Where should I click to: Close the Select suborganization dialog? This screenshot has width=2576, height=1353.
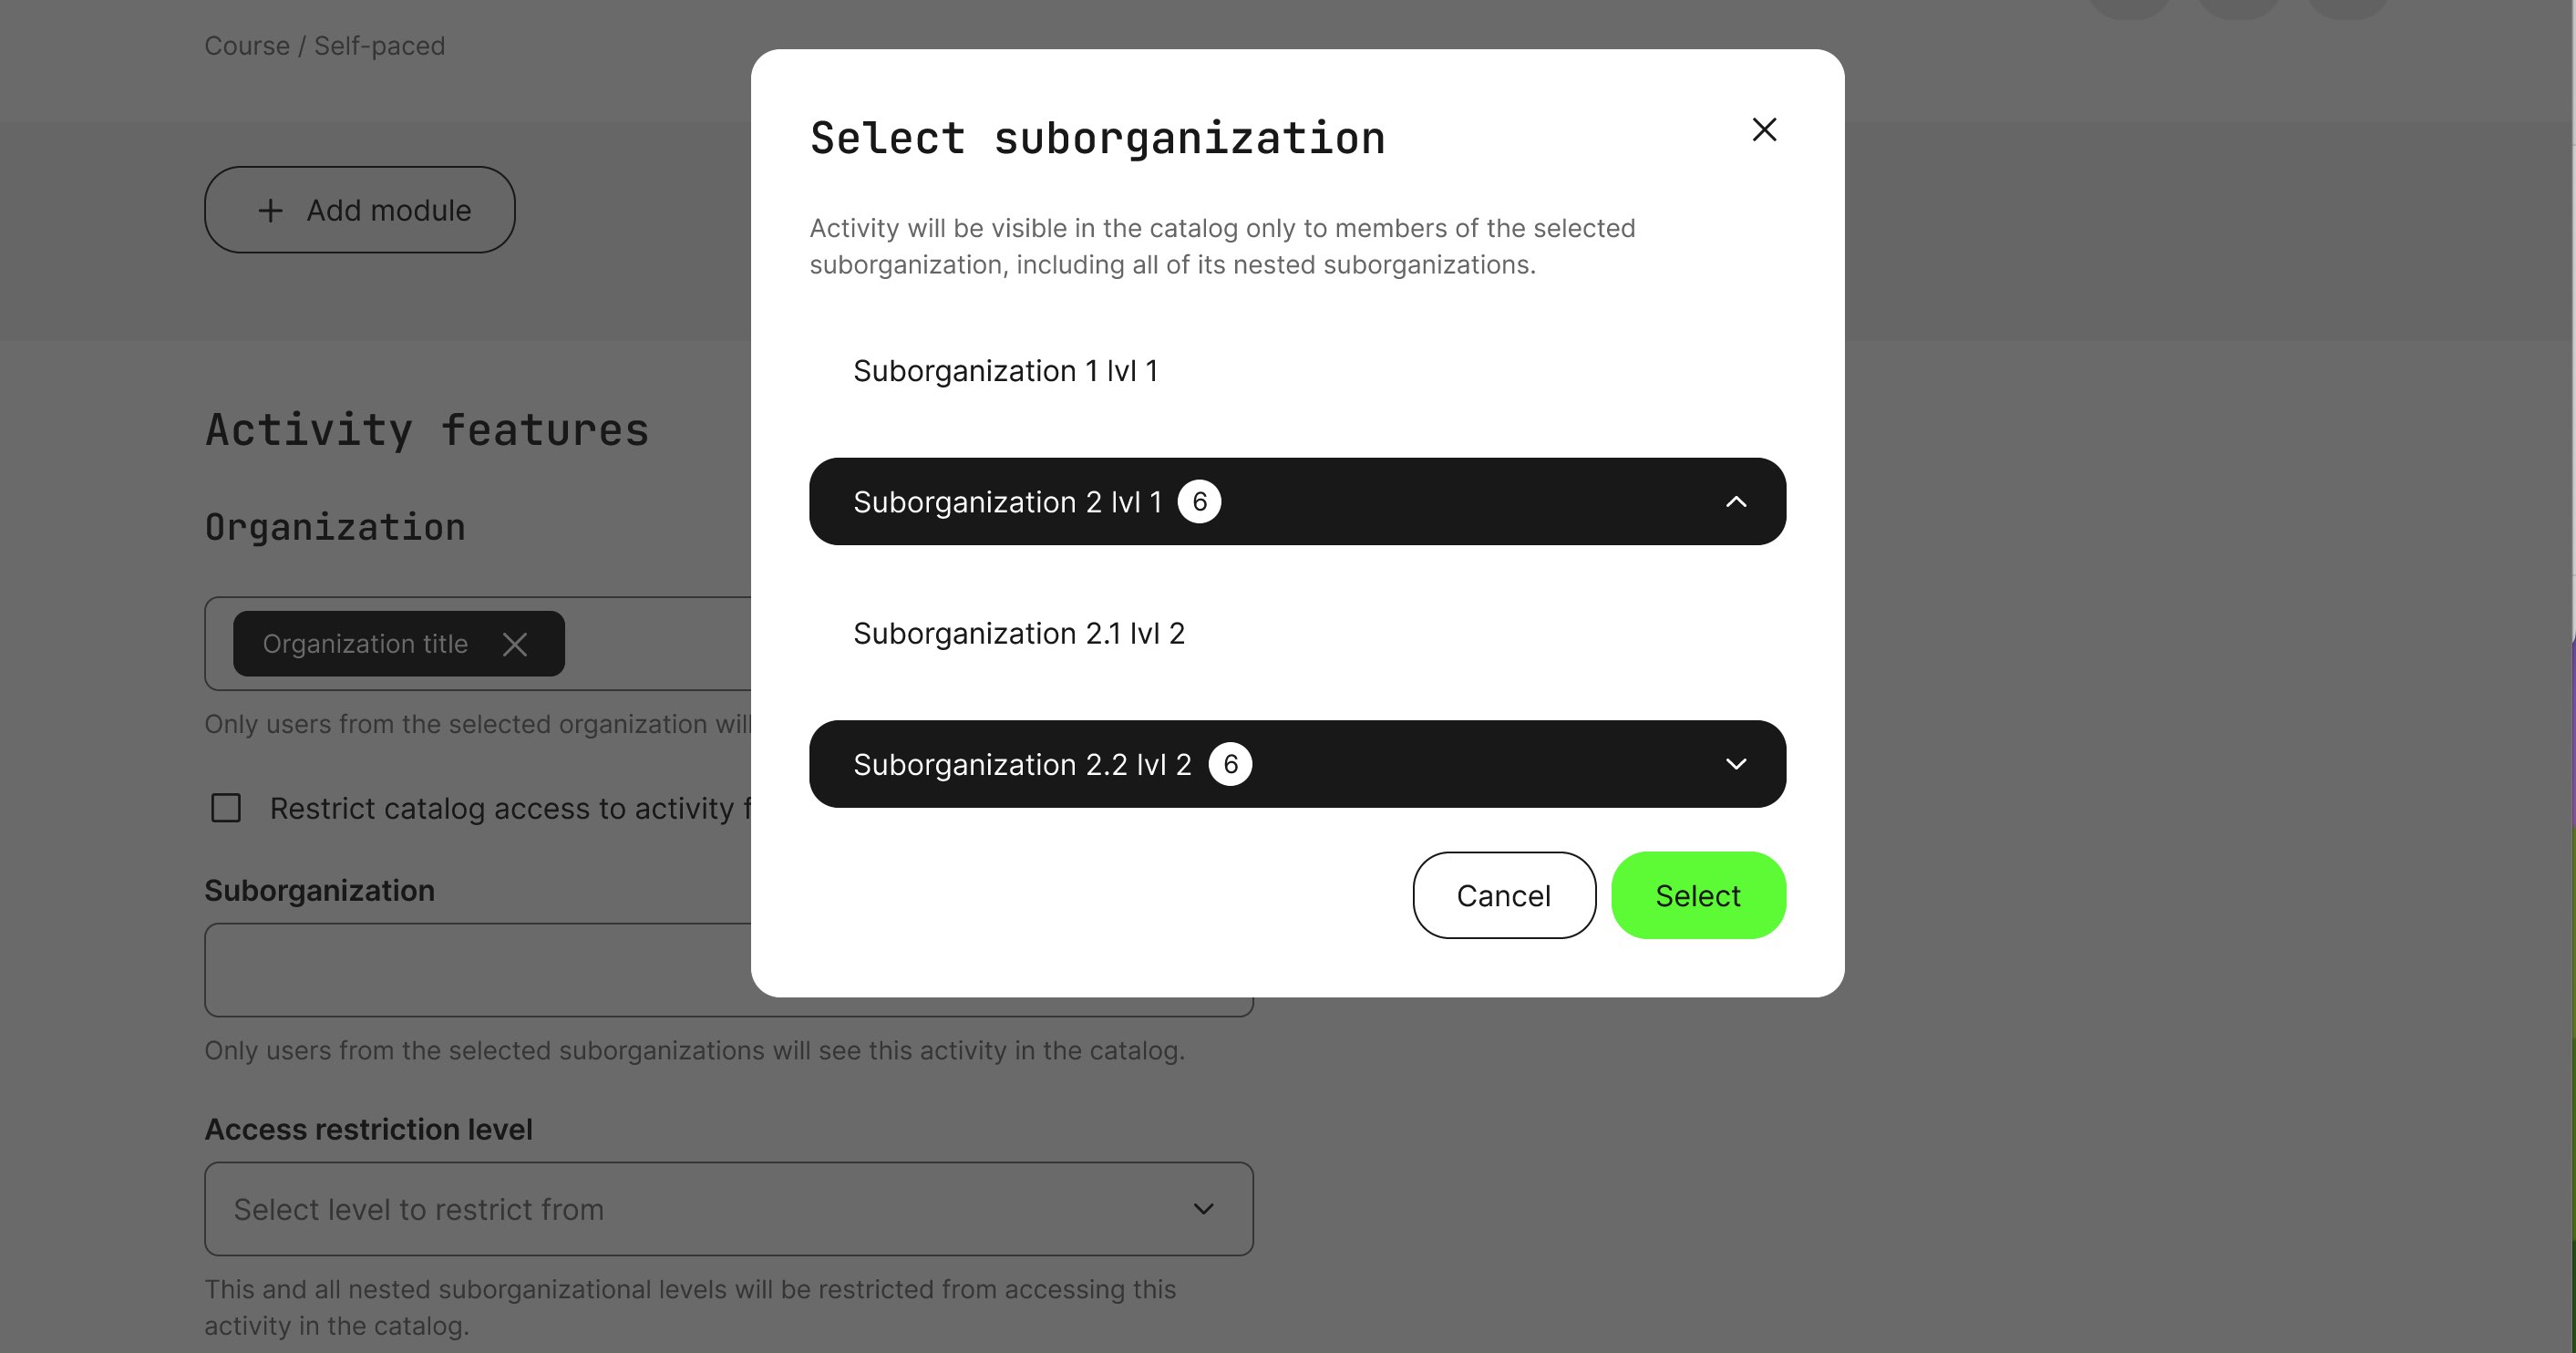pos(1764,130)
